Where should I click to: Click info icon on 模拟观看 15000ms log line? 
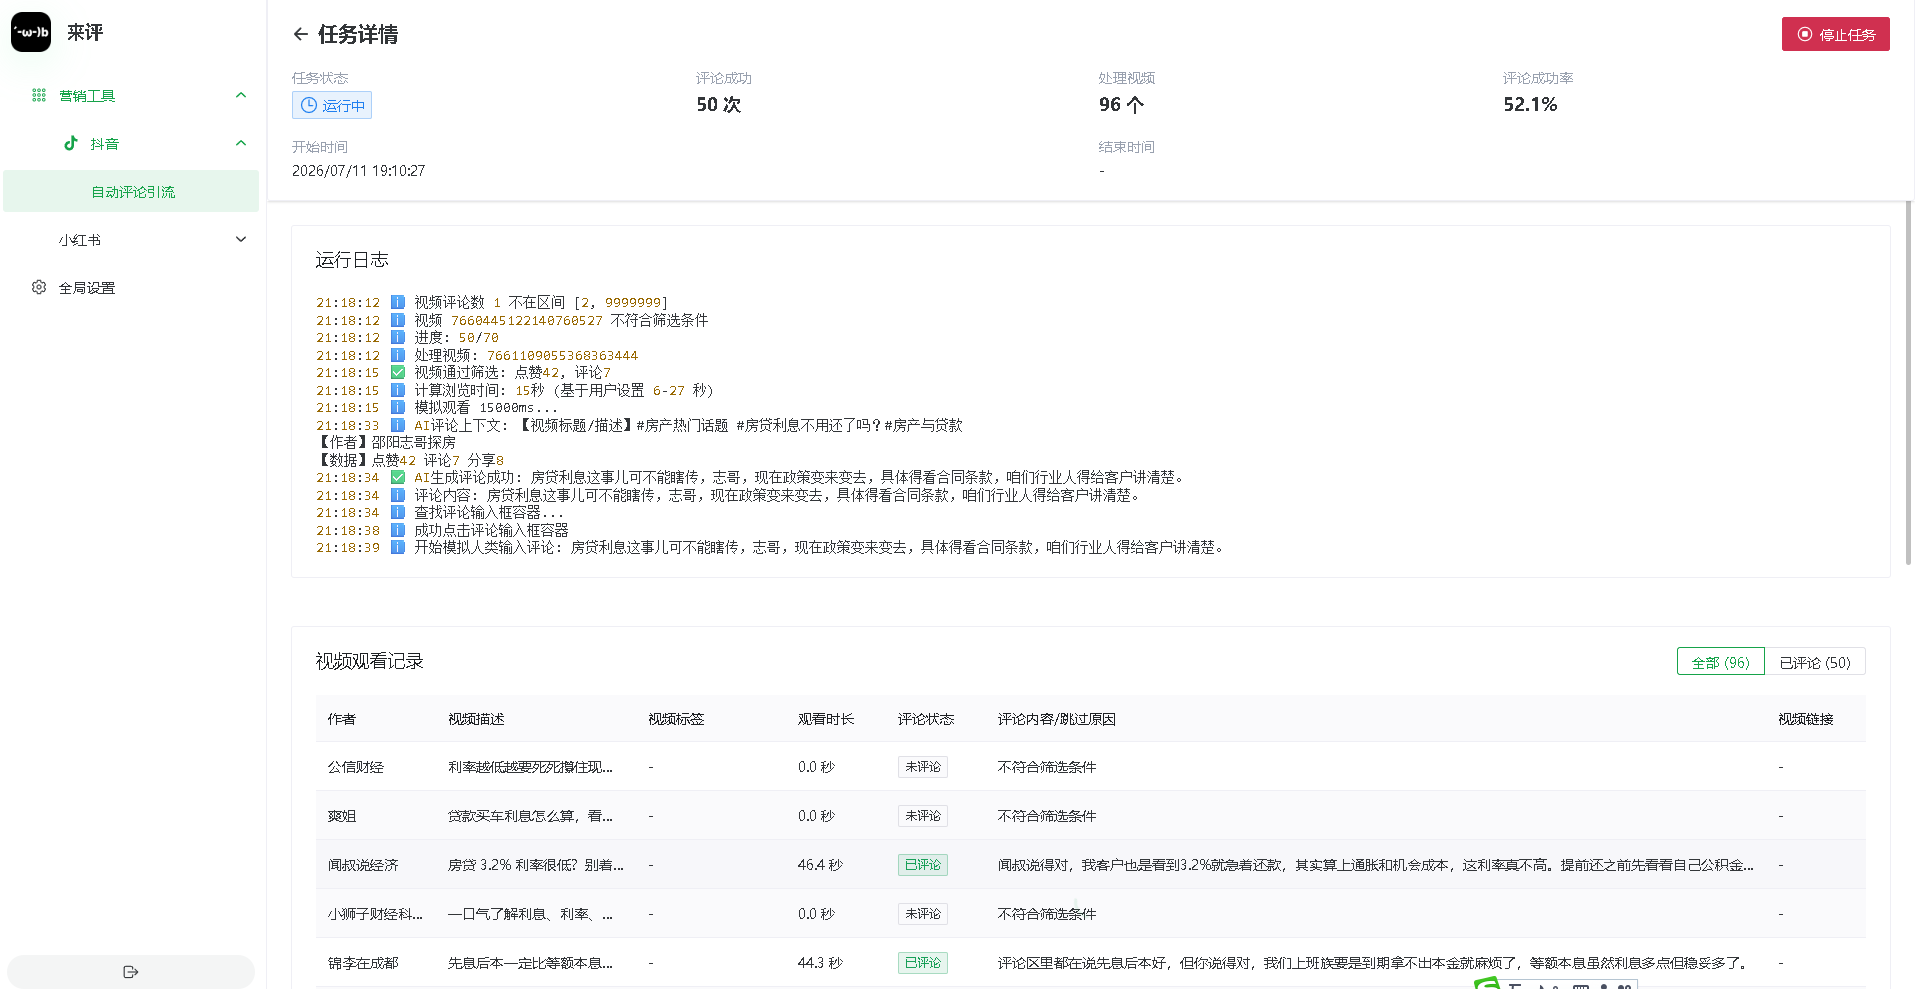398,408
